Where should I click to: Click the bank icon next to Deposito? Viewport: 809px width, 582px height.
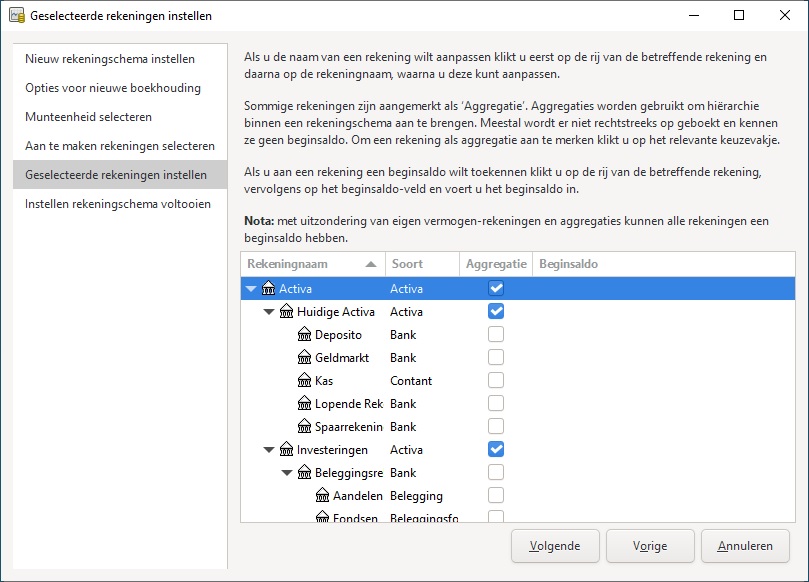click(x=305, y=335)
